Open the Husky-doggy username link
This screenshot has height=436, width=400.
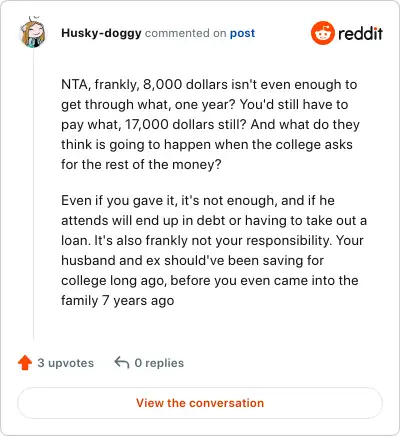click(x=101, y=33)
